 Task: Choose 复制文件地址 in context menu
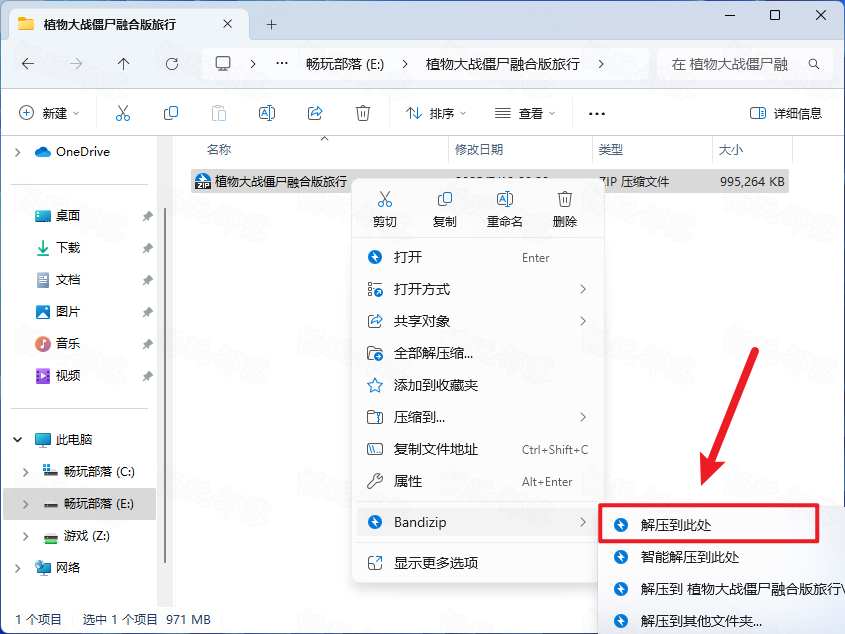[477, 449]
